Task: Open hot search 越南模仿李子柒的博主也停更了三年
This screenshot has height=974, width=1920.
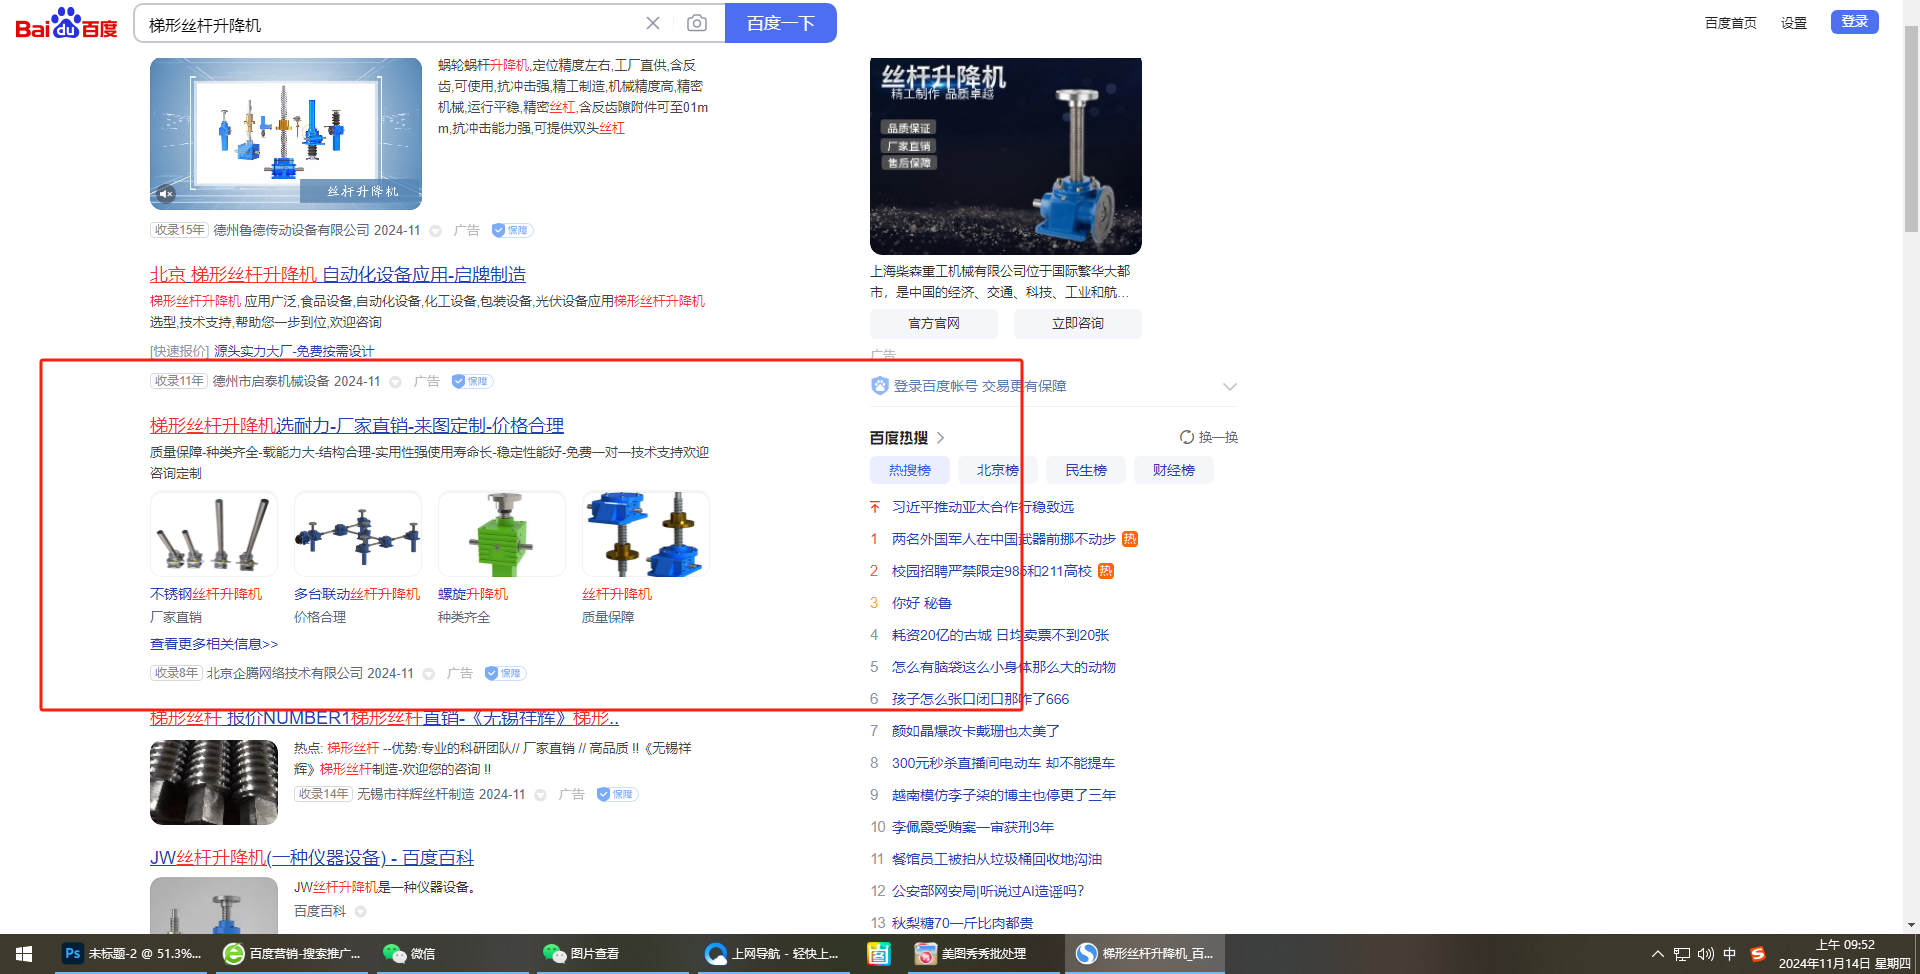Action: click(1004, 795)
